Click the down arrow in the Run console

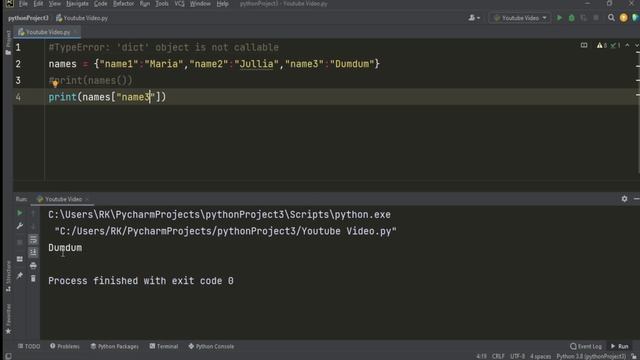pos(33,226)
